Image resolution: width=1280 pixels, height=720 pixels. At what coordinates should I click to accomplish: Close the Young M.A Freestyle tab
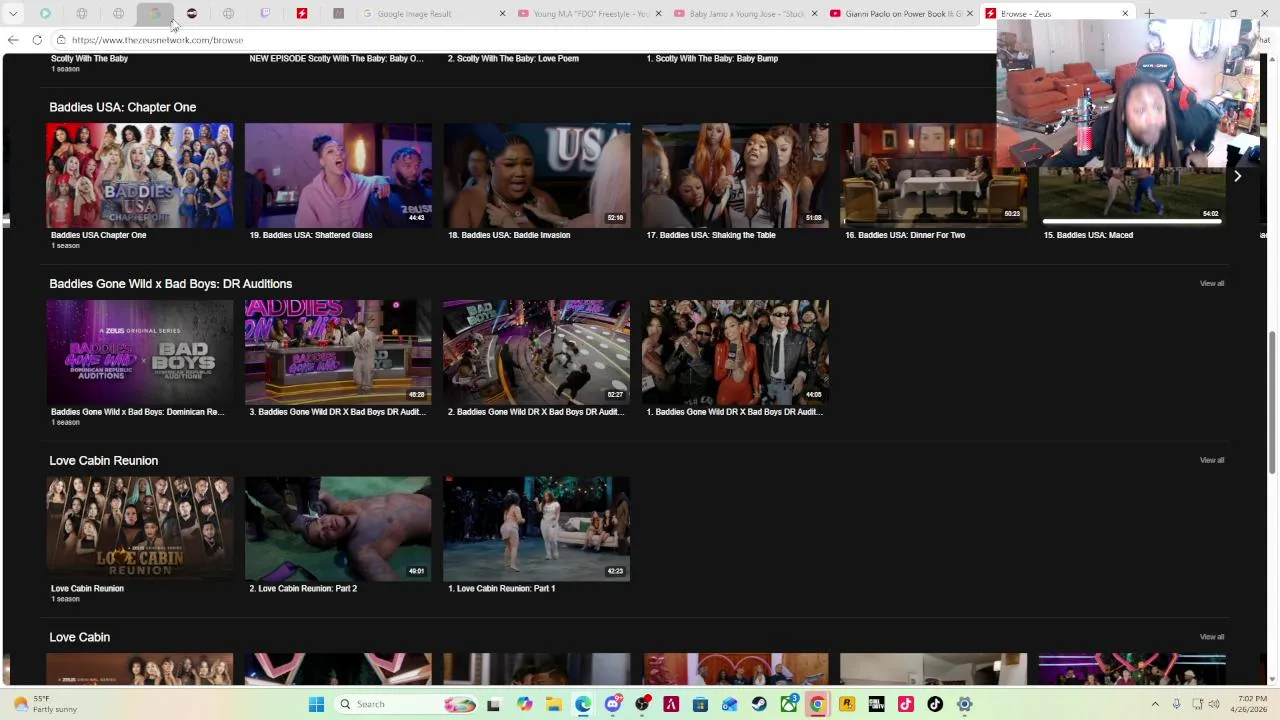click(x=658, y=14)
